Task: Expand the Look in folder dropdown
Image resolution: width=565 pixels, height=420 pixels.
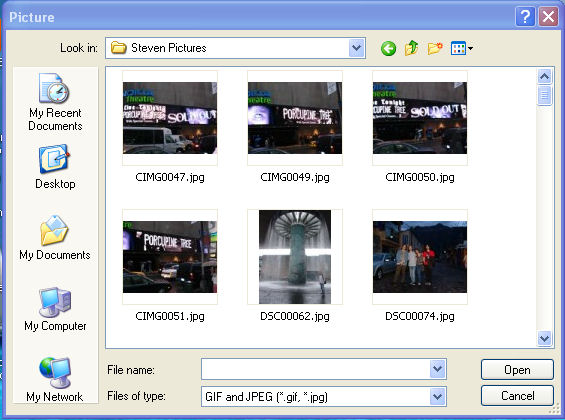Action: click(356, 48)
